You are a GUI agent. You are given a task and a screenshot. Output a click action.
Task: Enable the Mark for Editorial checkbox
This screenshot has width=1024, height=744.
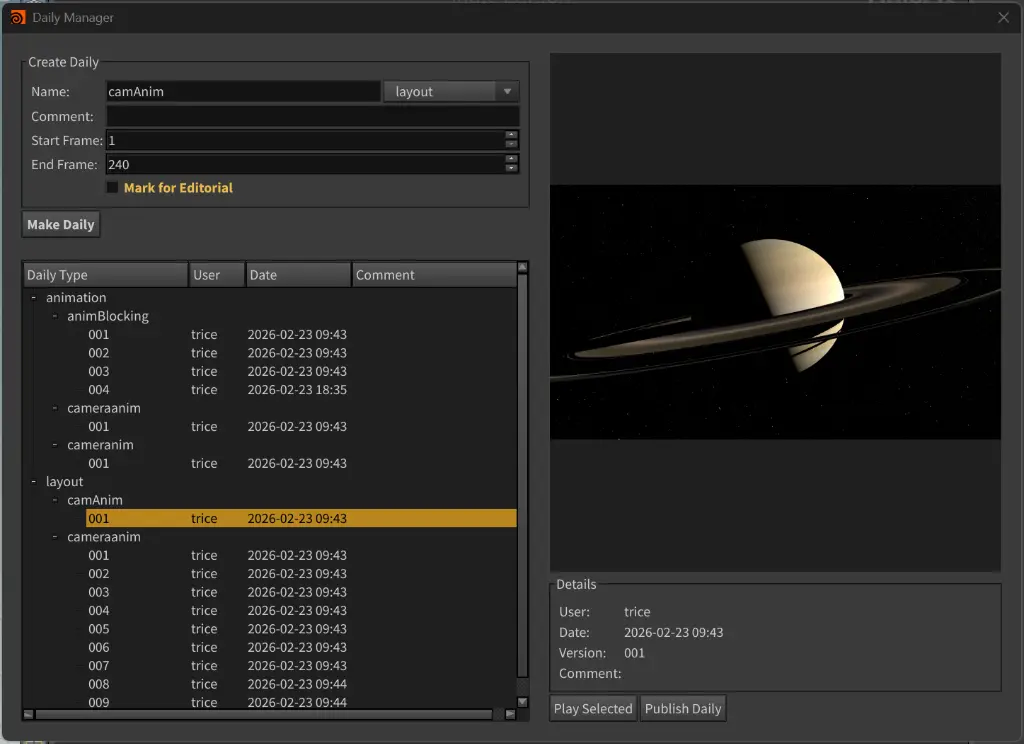point(112,187)
